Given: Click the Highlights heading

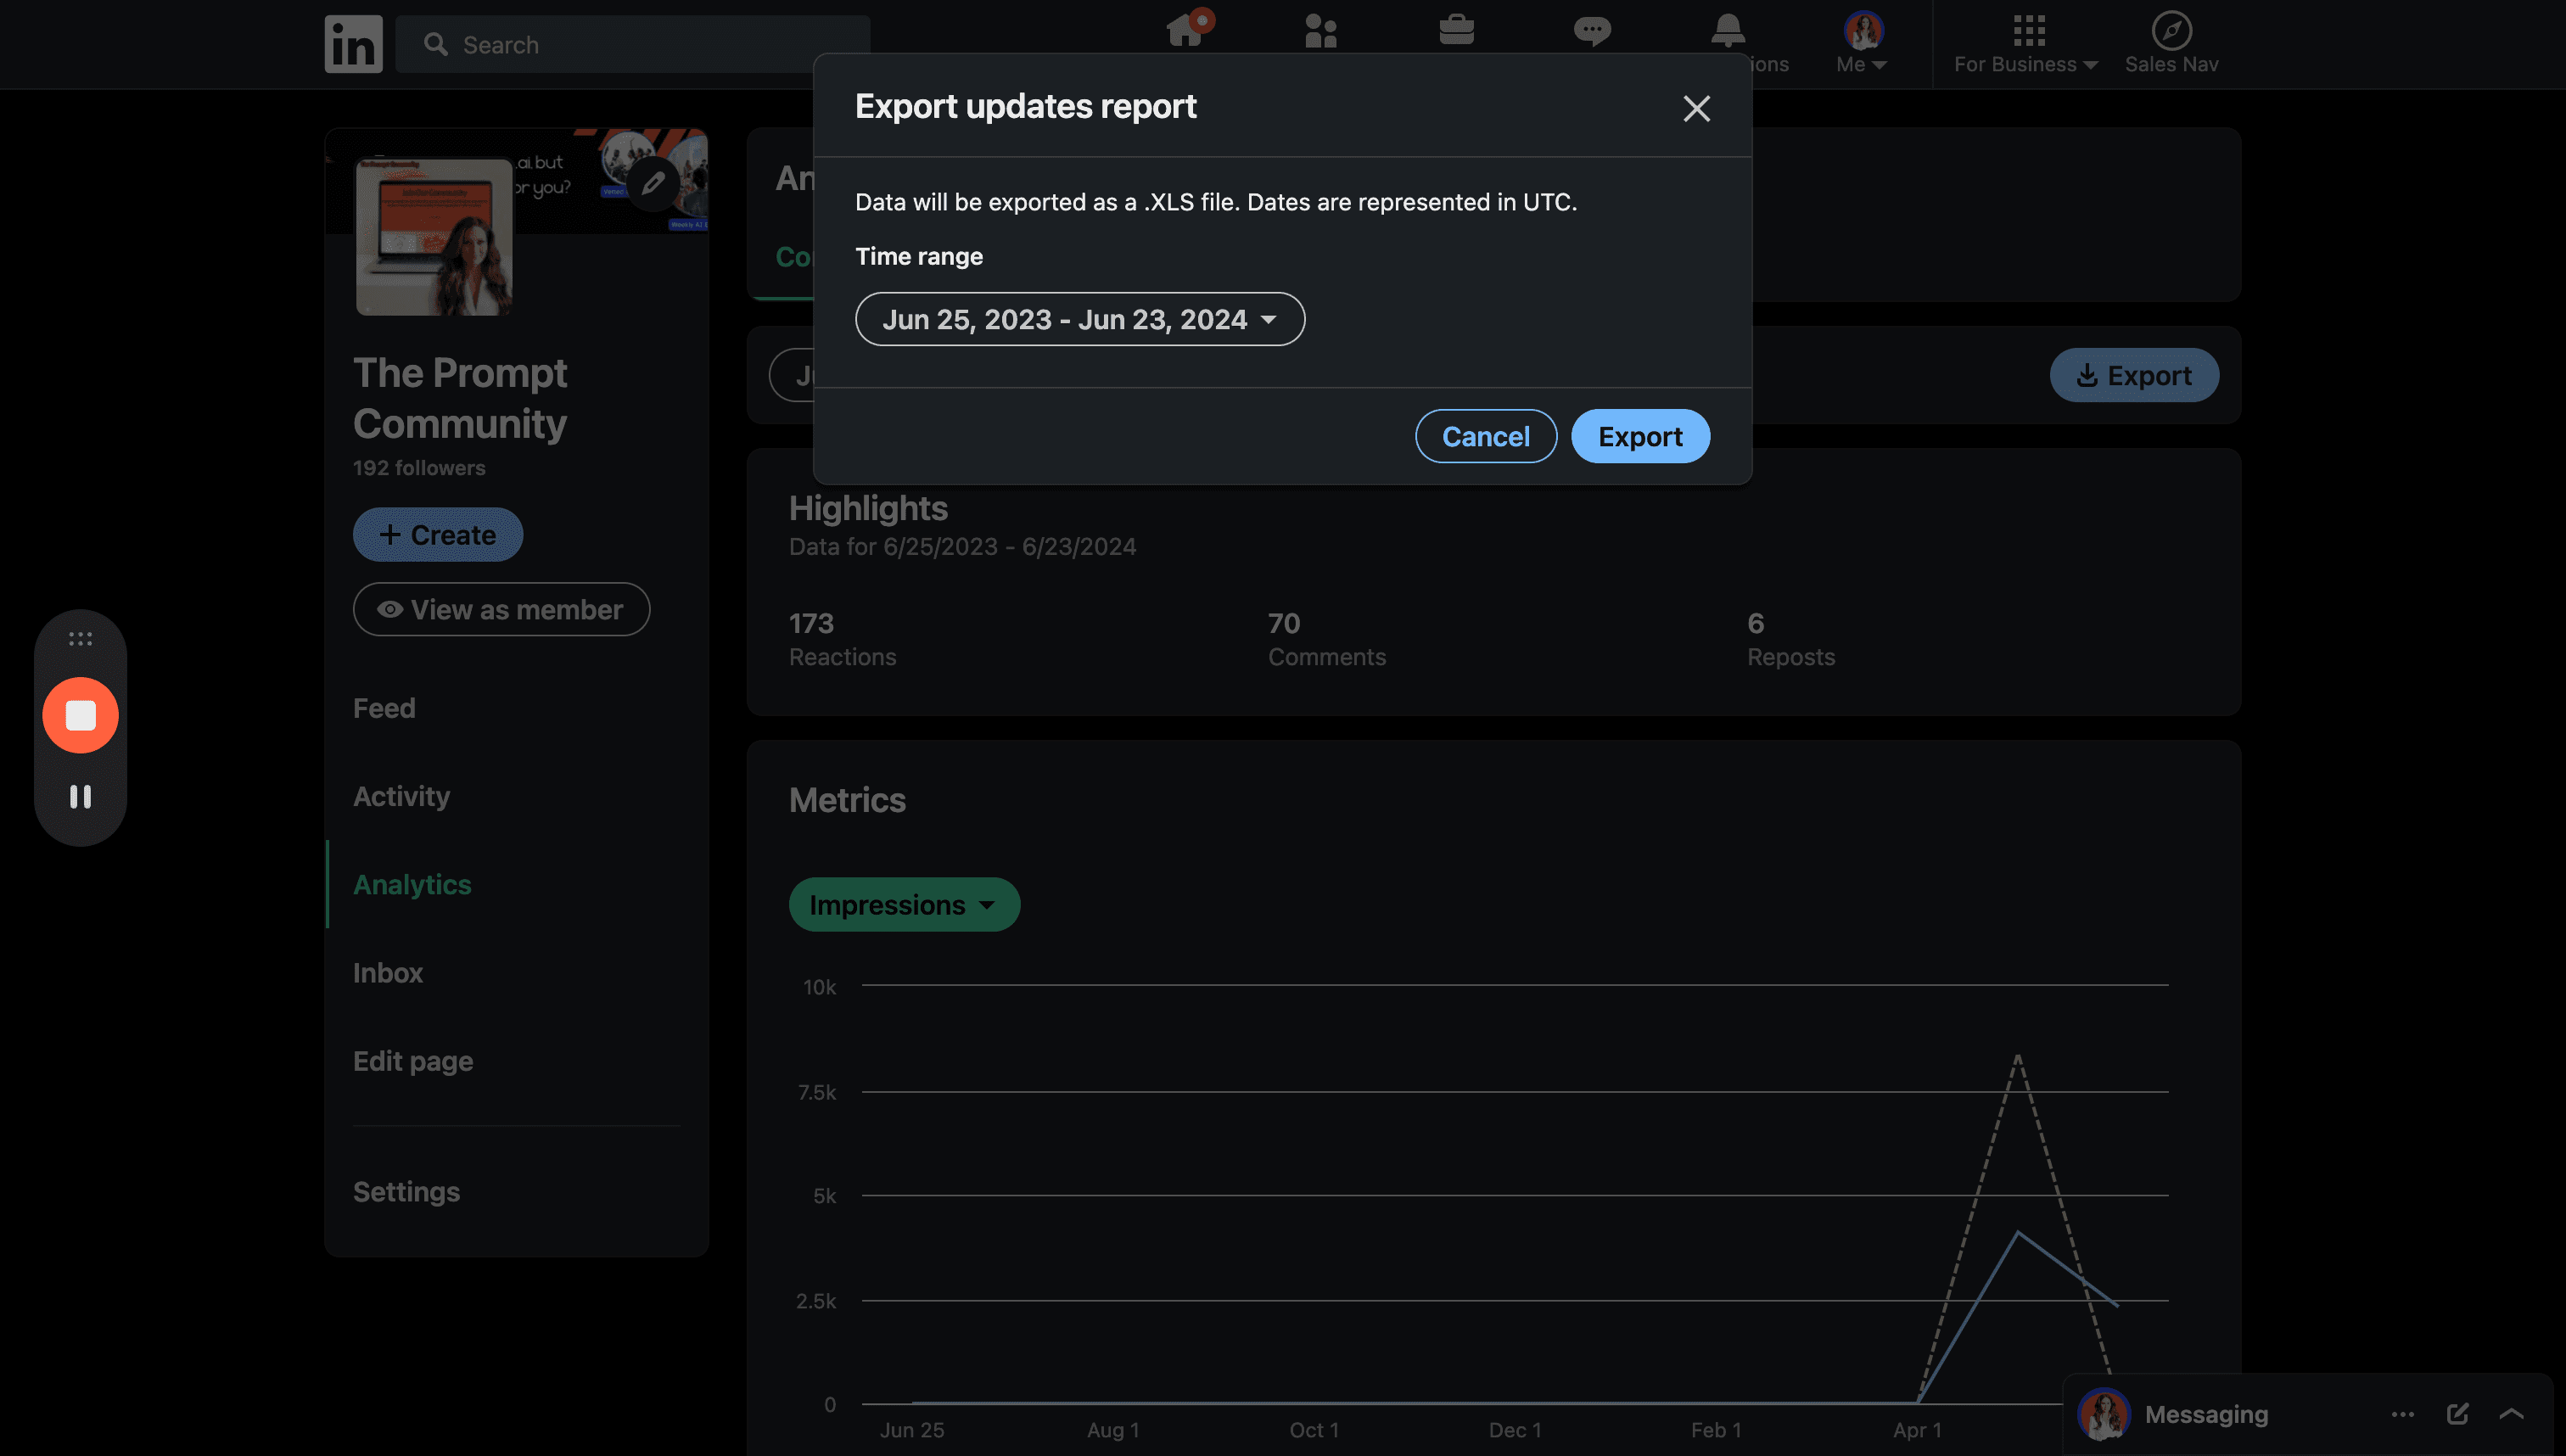Looking at the screenshot, I should tap(868, 508).
